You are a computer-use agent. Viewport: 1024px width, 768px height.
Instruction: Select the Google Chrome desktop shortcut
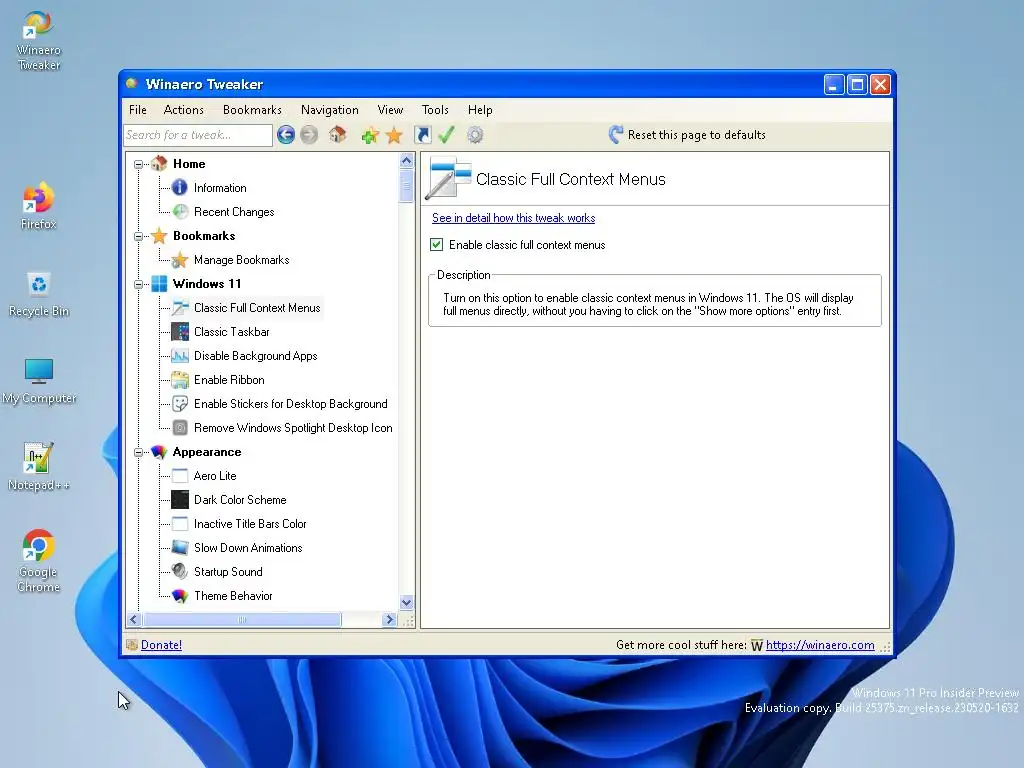coord(39,562)
